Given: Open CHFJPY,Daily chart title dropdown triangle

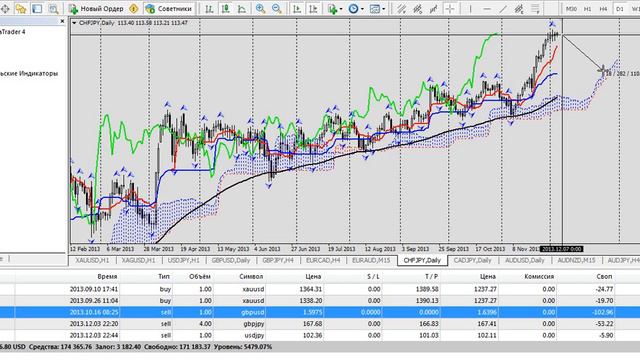Looking at the screenshot, I should (x=74, y=23).
